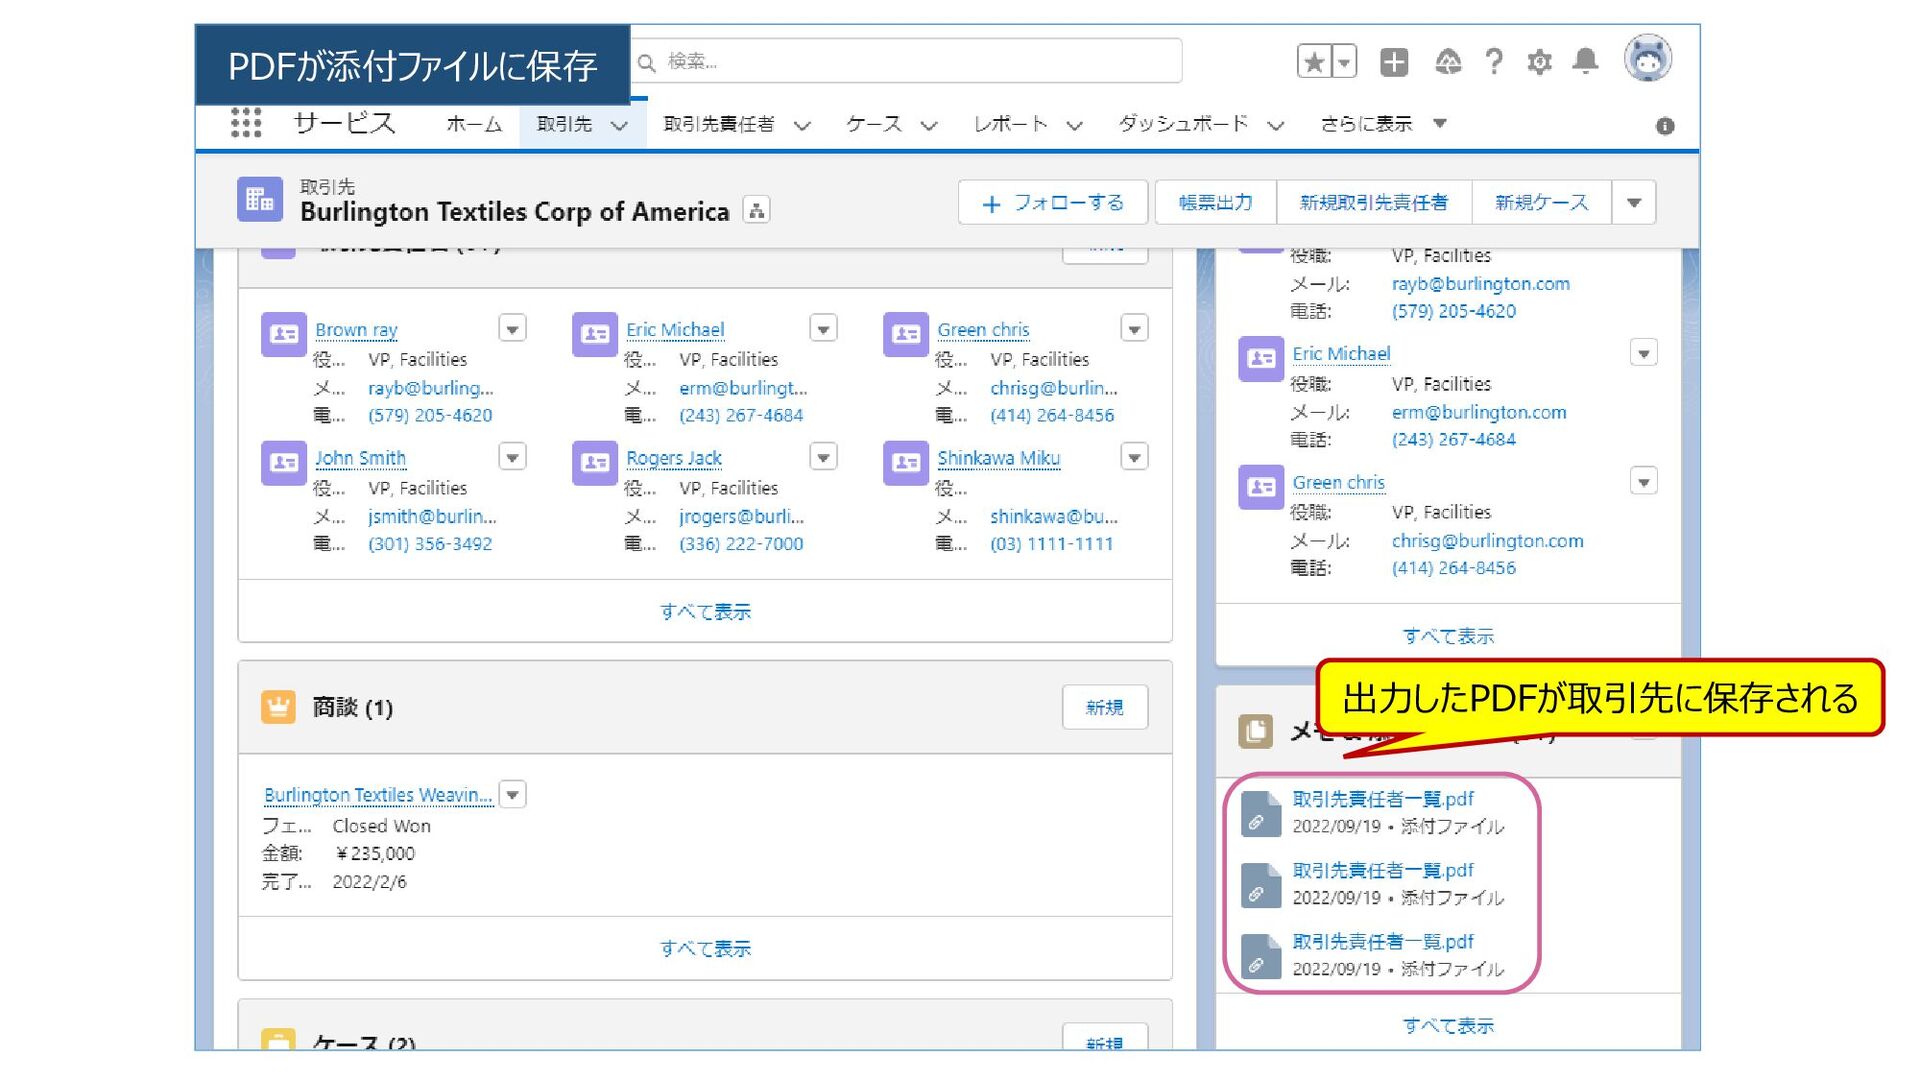This screenshot has height=1080, width=1920.
Task: Click the user avatar profile icon
Action: coord(1647,59)
